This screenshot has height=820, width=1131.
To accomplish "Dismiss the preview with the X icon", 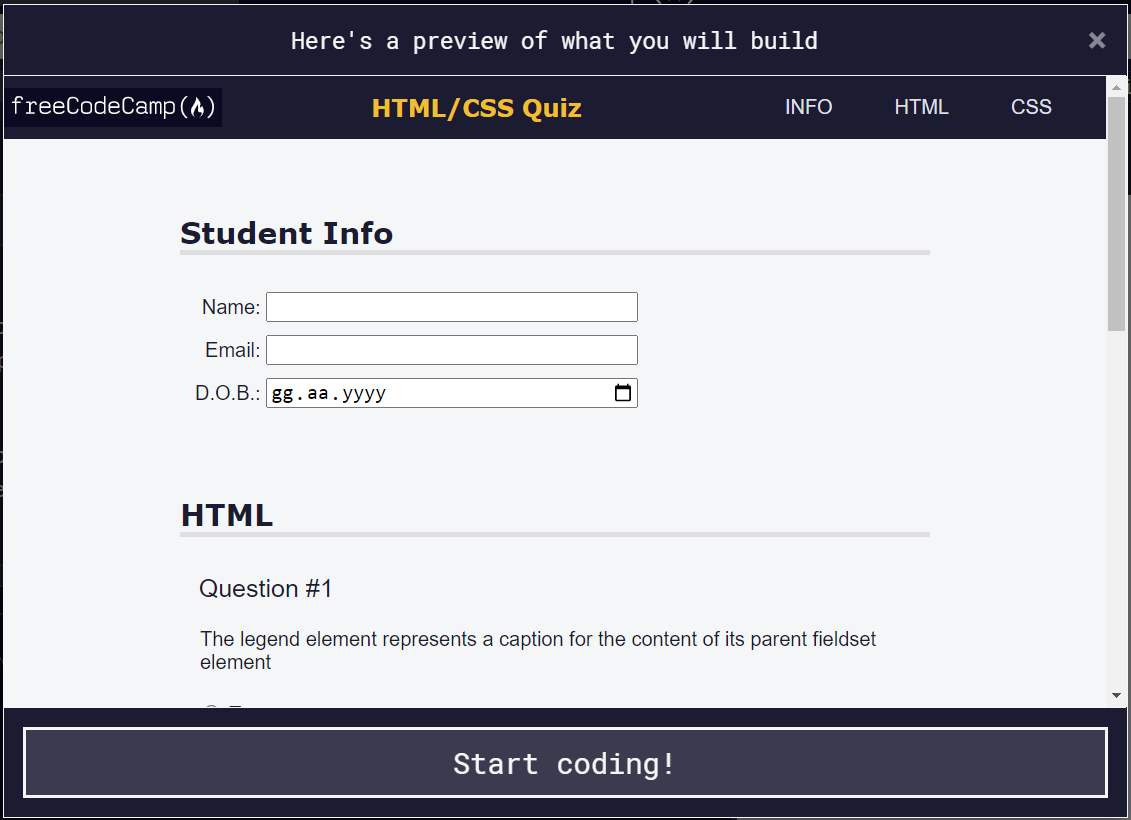I will (x=1097, y=40).
